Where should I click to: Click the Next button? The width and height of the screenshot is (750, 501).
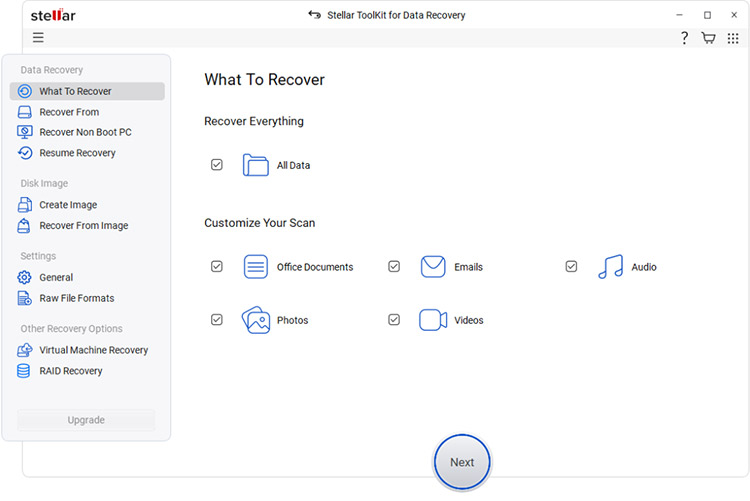pos(462,462)
